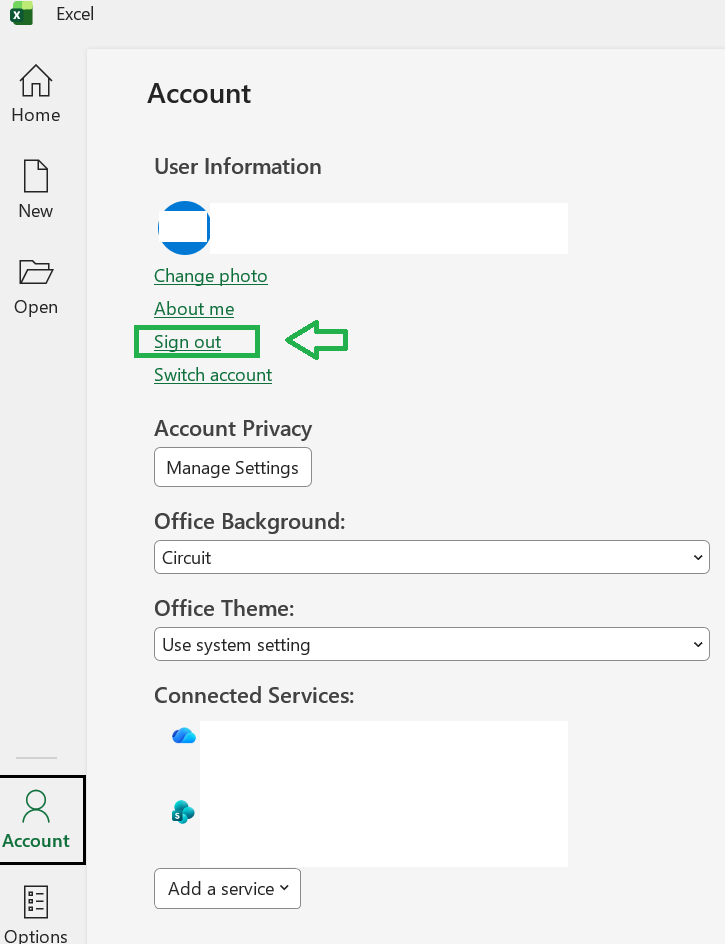Expand the Office Theme dropdown
This screenshot has width=725, height=944.
click(432, 644)
